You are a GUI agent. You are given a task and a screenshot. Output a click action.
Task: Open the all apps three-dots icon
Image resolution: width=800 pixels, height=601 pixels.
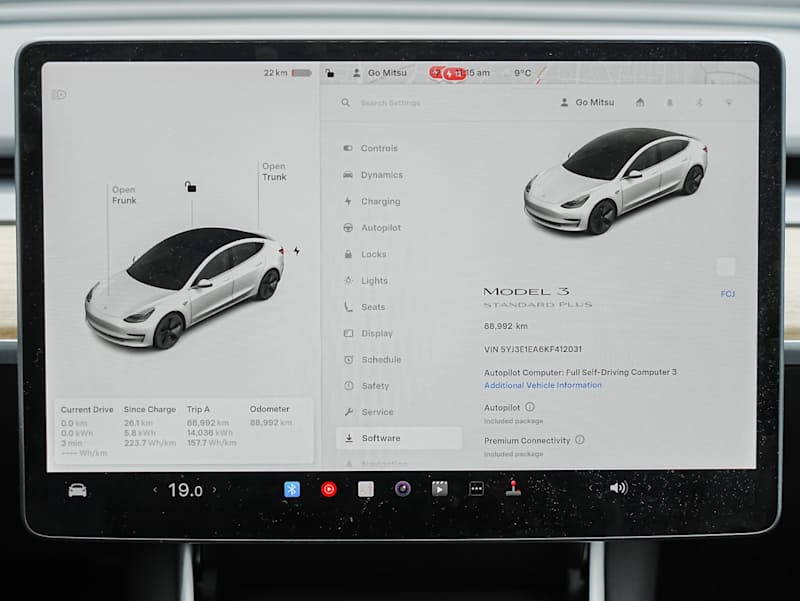[477, 488]
